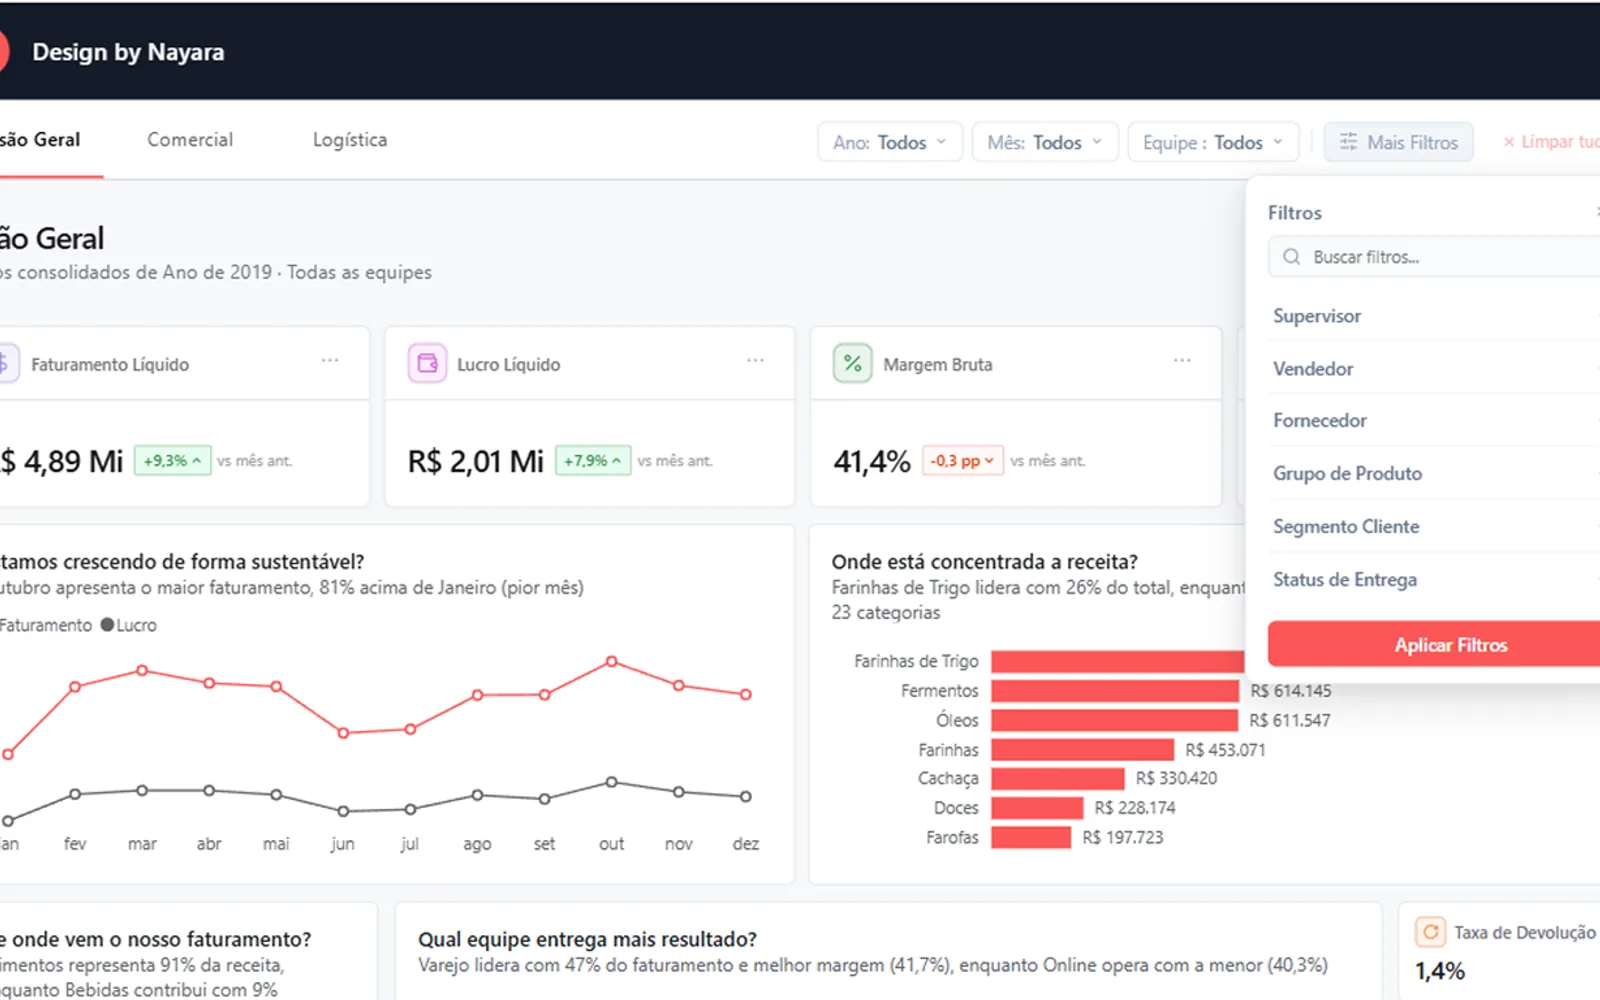Expand the Segmento Cliente filter
Image resolution: width=1600 pixels, height=1000 pixels.
pyautogui.click(x=1434, y=526)
